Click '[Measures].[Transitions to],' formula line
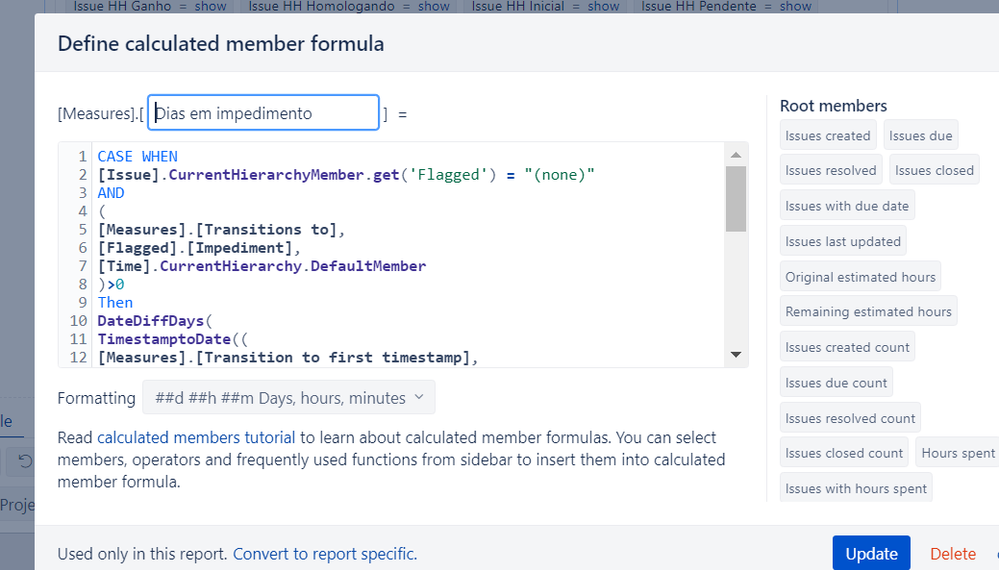This screenshot has width=999, height=570. pyautogui.click(x=221, y=229)
